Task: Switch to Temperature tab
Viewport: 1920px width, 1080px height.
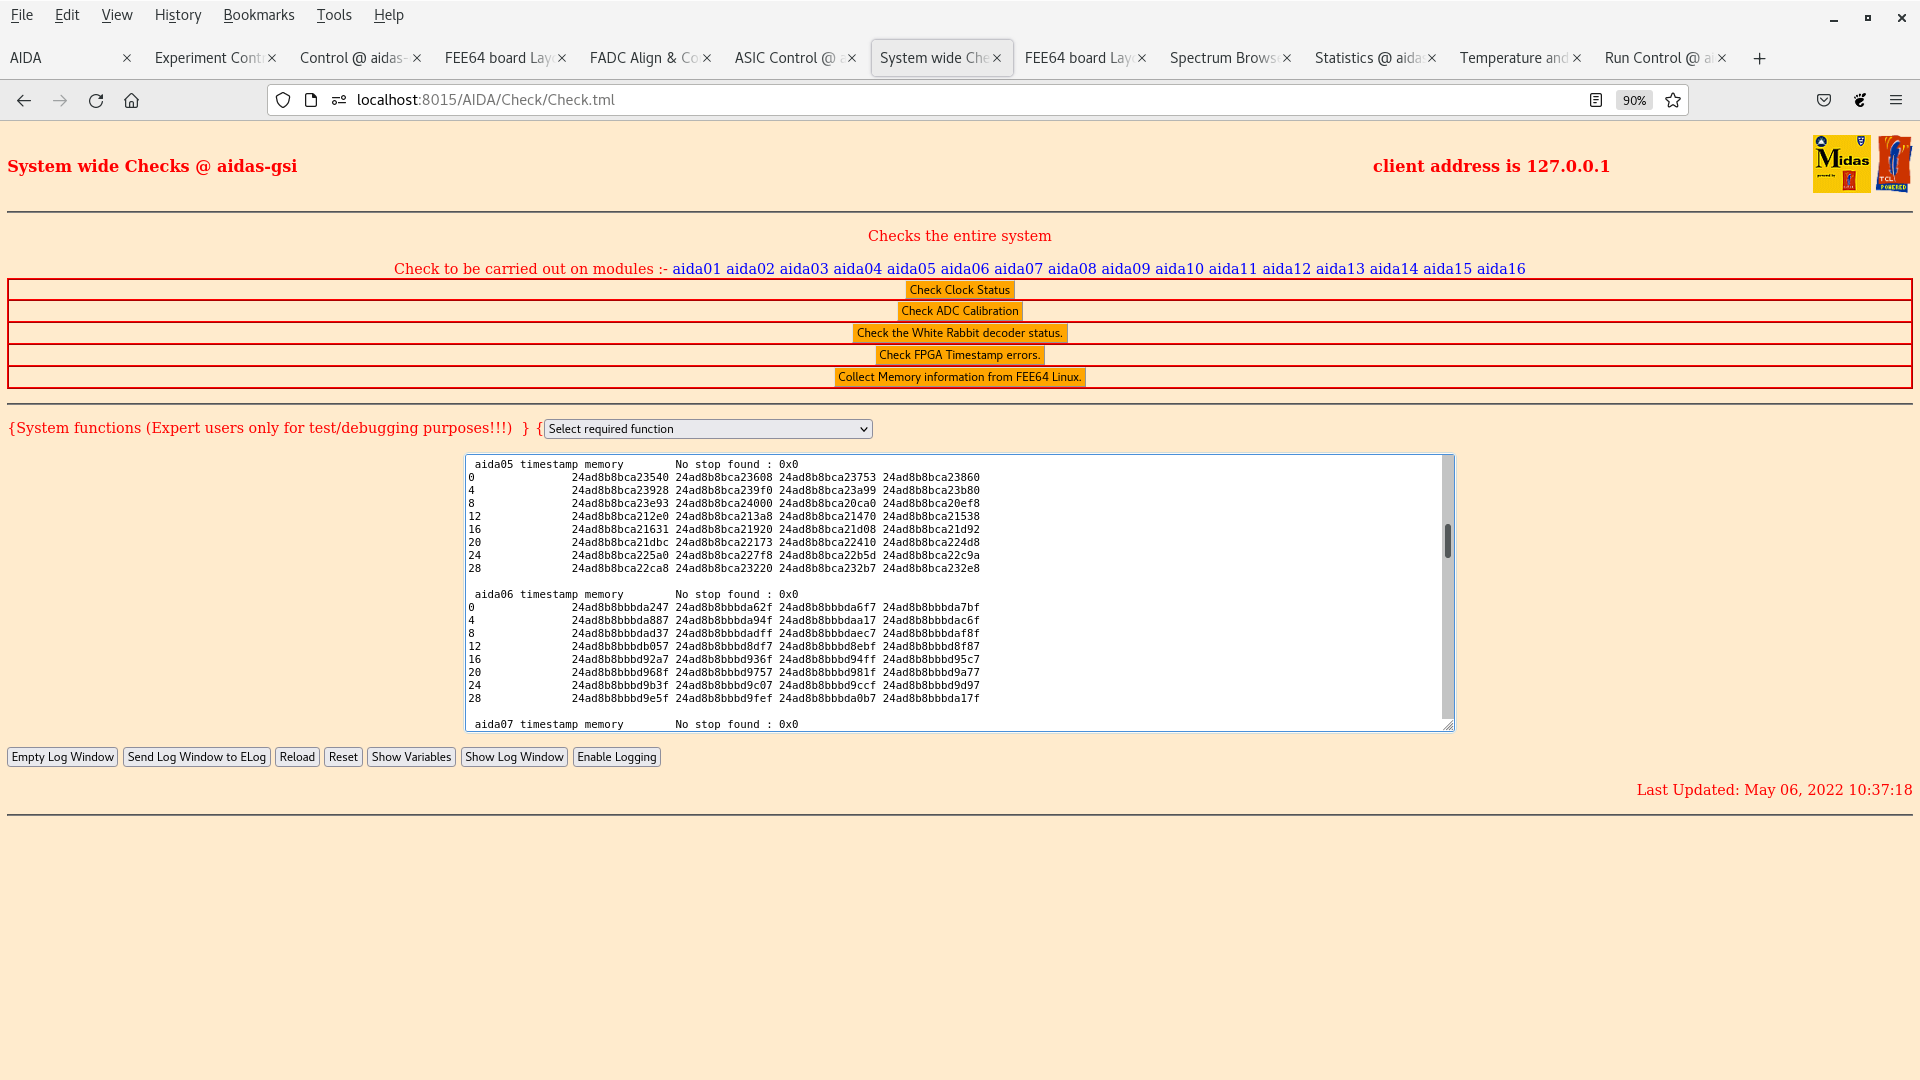Action: pos(1513,58)
